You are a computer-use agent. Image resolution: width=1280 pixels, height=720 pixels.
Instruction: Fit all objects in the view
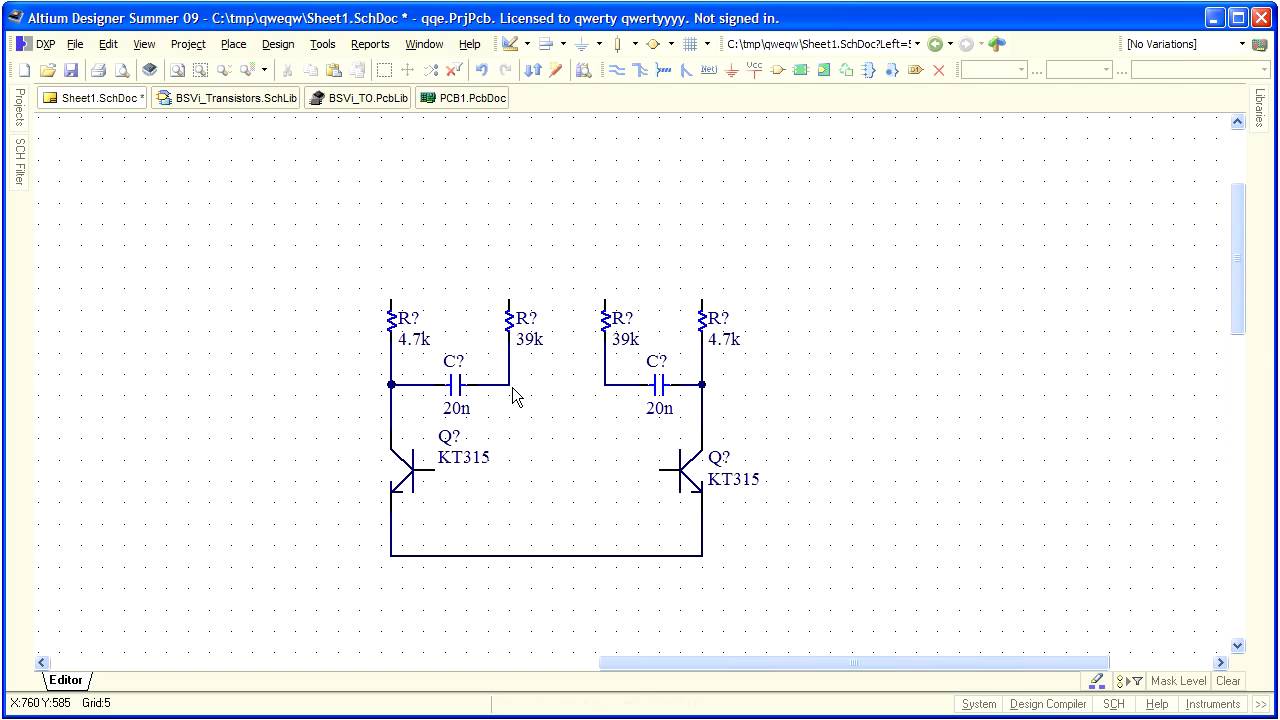(x=177, y=70)
